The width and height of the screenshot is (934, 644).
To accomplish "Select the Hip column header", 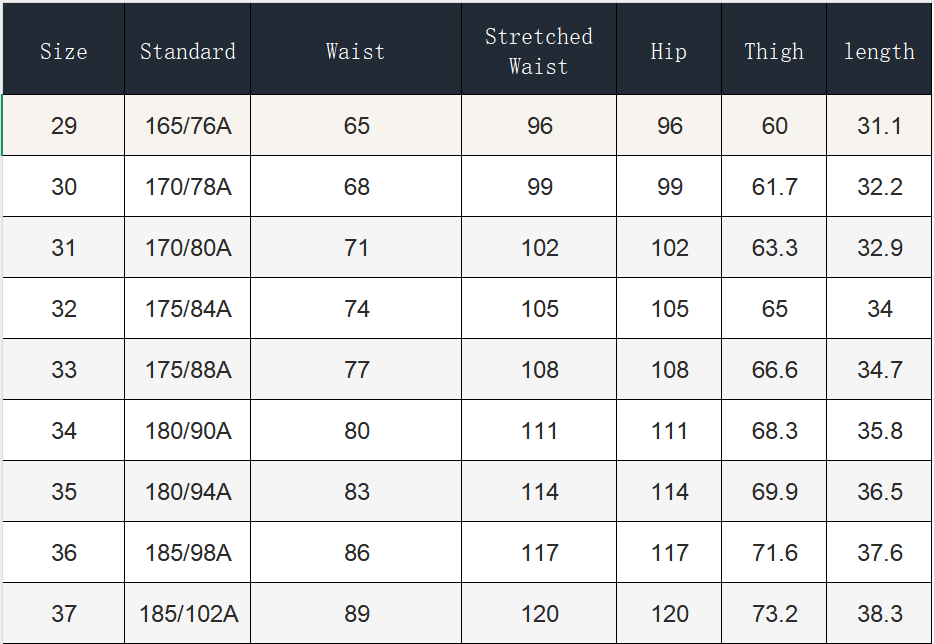I will click(x=669, y=51).
